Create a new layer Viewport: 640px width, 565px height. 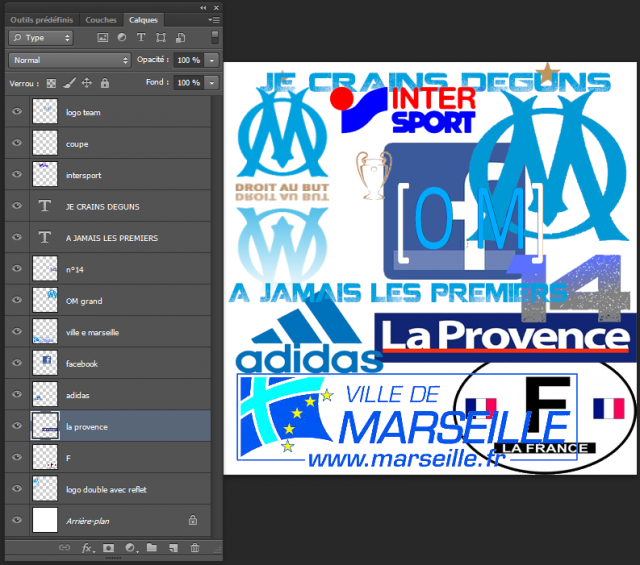click(173, 548)
